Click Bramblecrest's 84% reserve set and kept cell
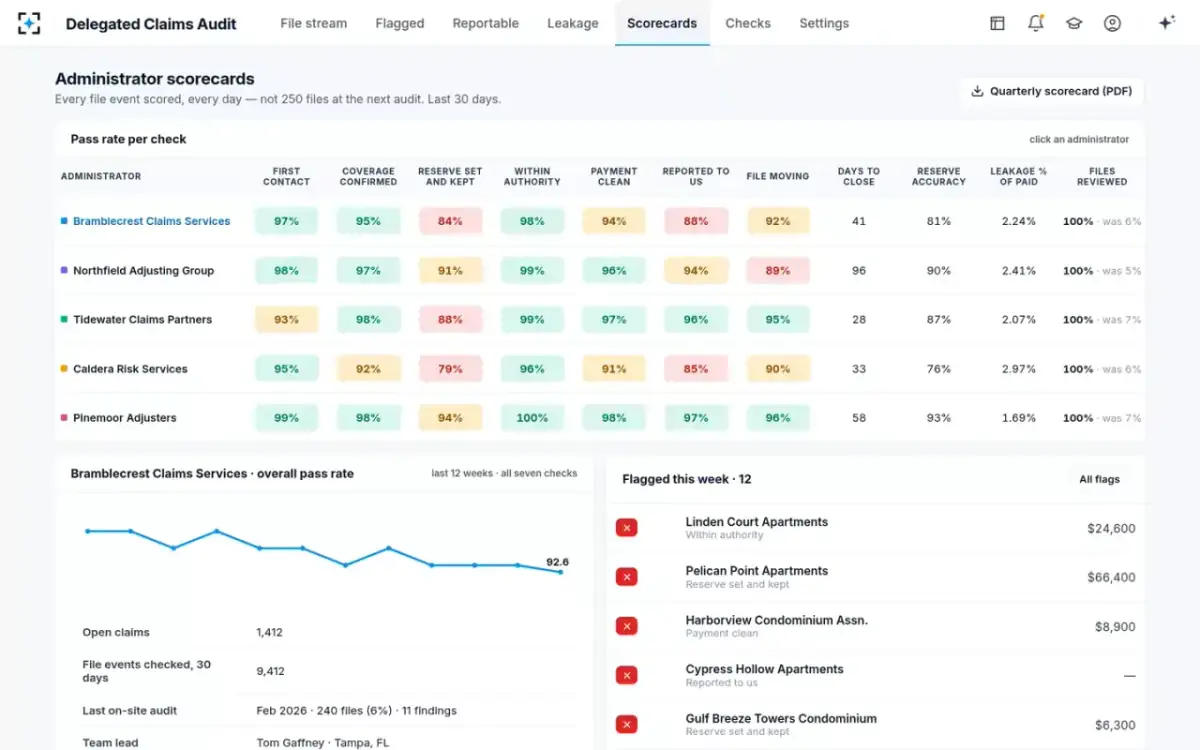Viewport: 1200px width, 750px height. click(450, 221)
